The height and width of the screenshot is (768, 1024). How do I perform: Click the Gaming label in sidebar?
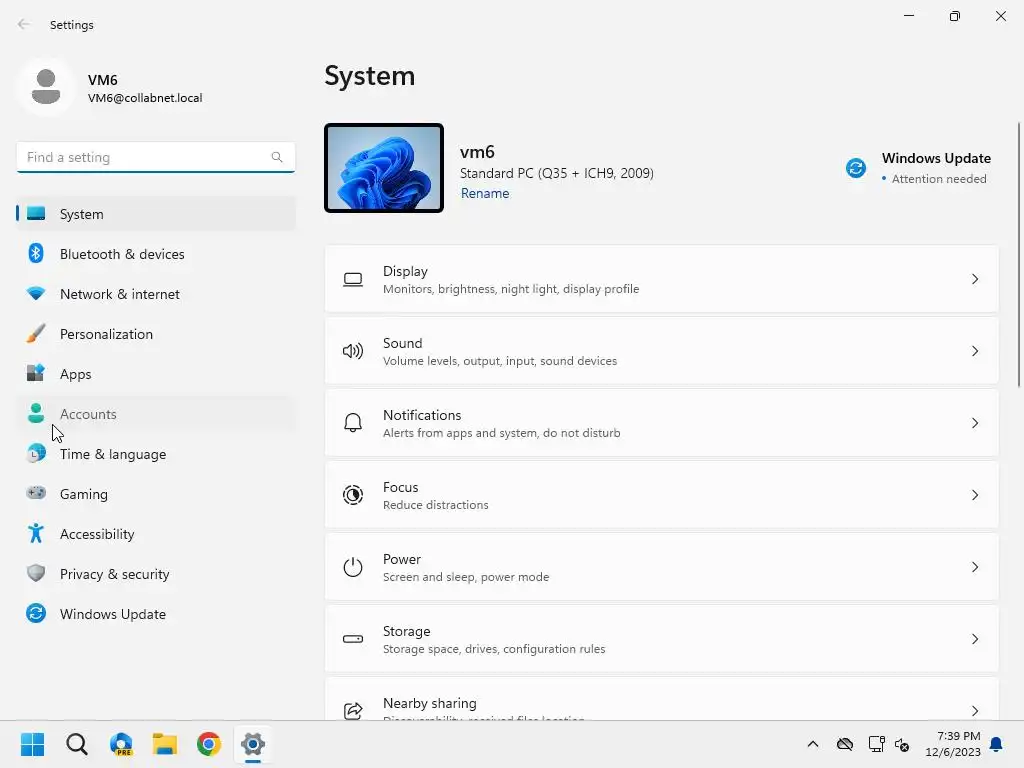(x=84, y=494)
